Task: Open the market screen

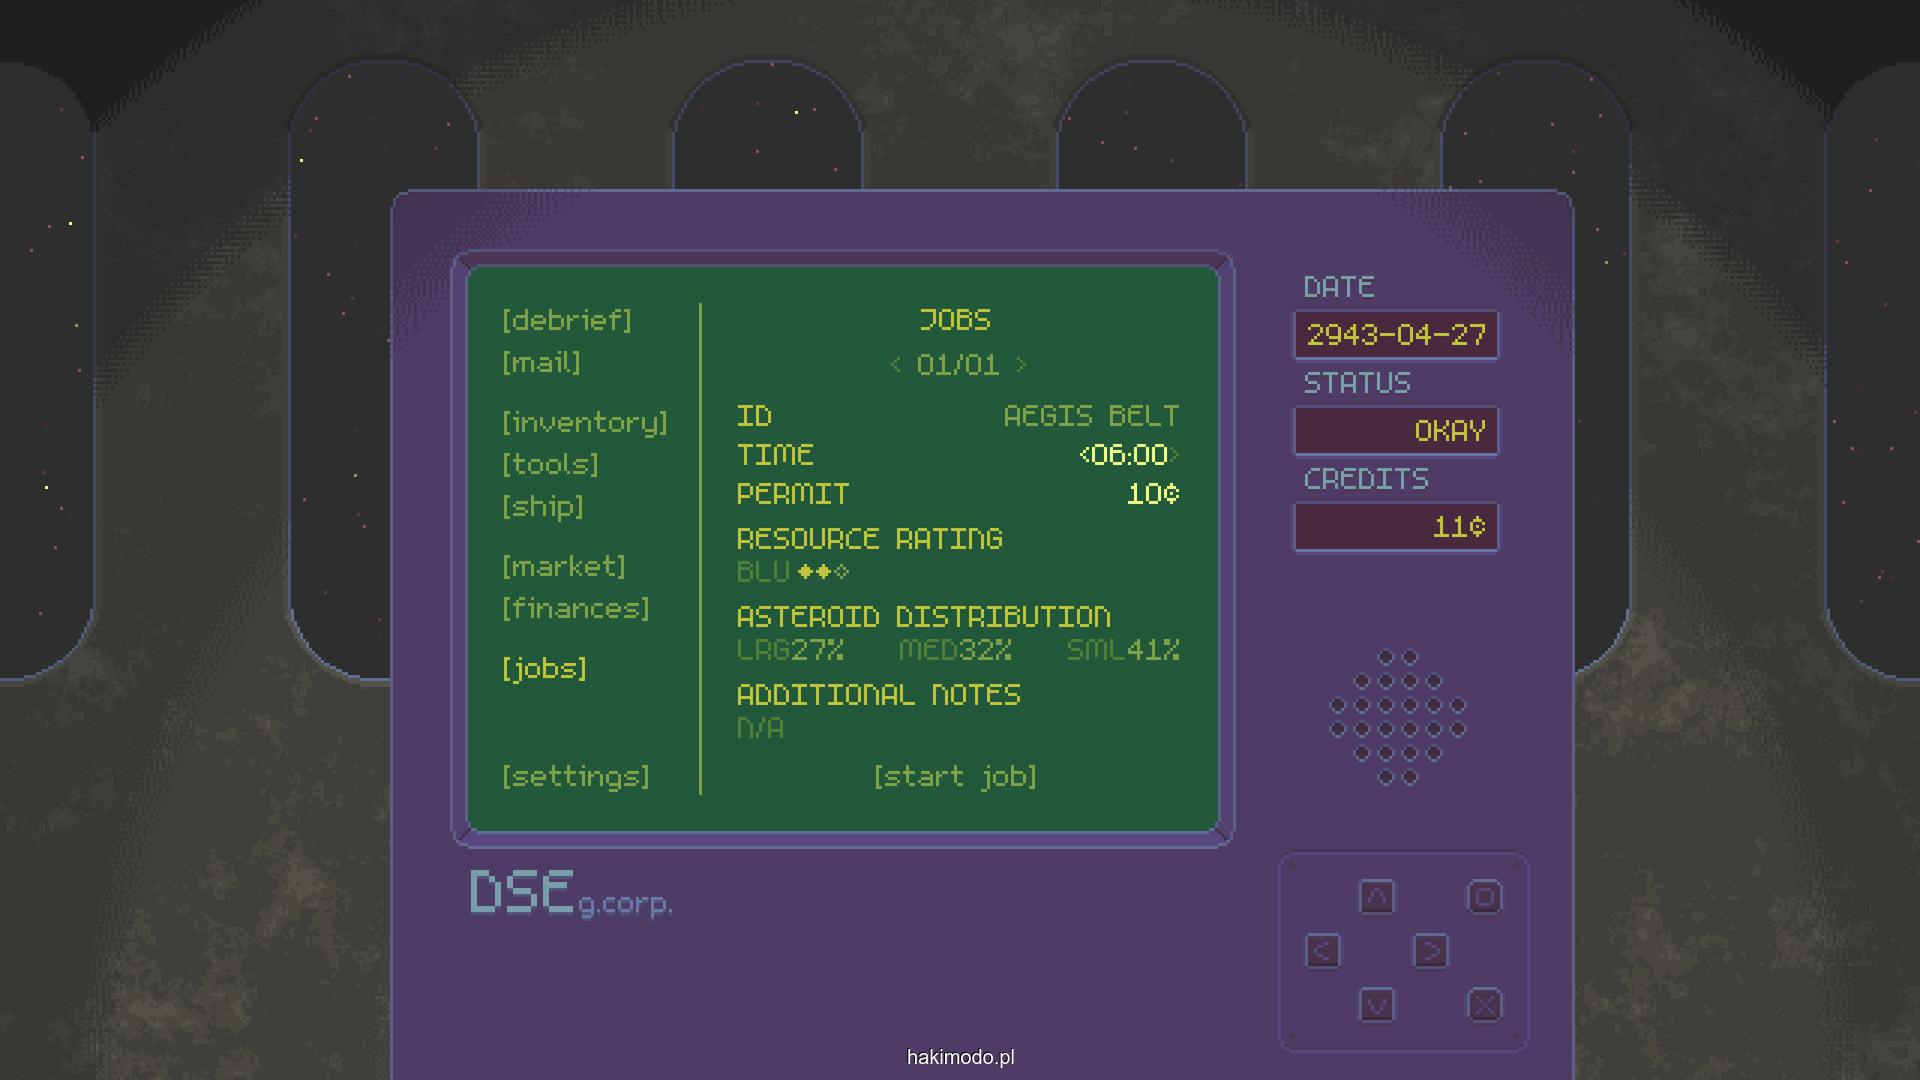Action: [564, 567]
